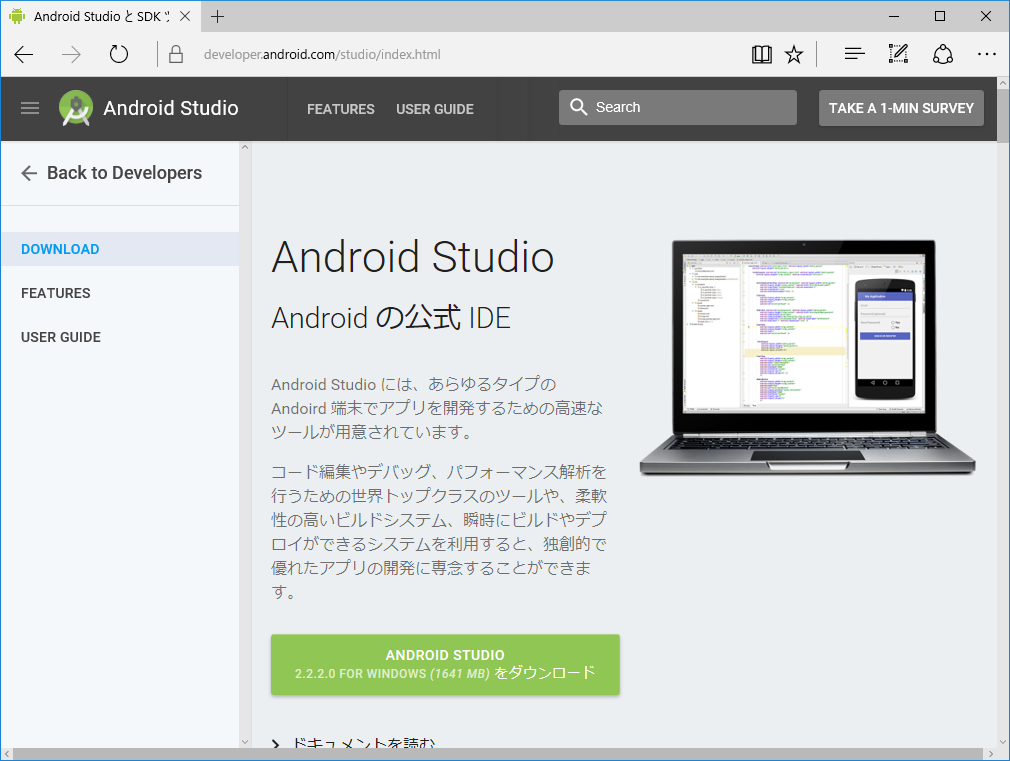Add page to favorites with star icon

coord(794,55)
